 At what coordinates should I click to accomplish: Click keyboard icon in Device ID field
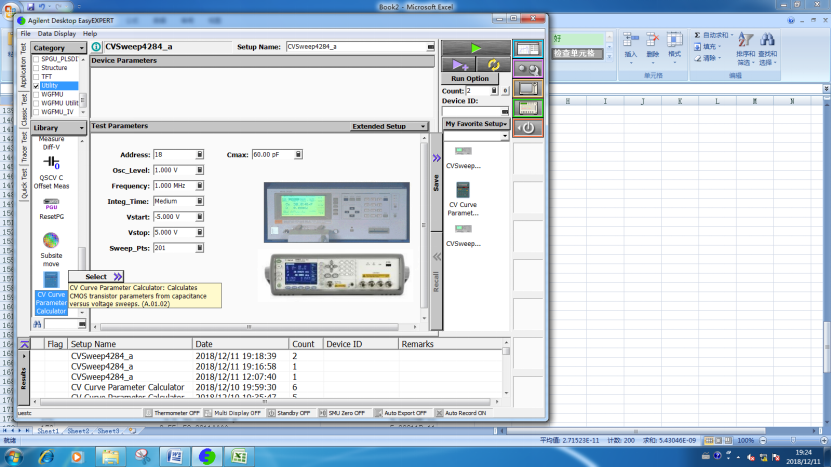[x=505, y=111]
